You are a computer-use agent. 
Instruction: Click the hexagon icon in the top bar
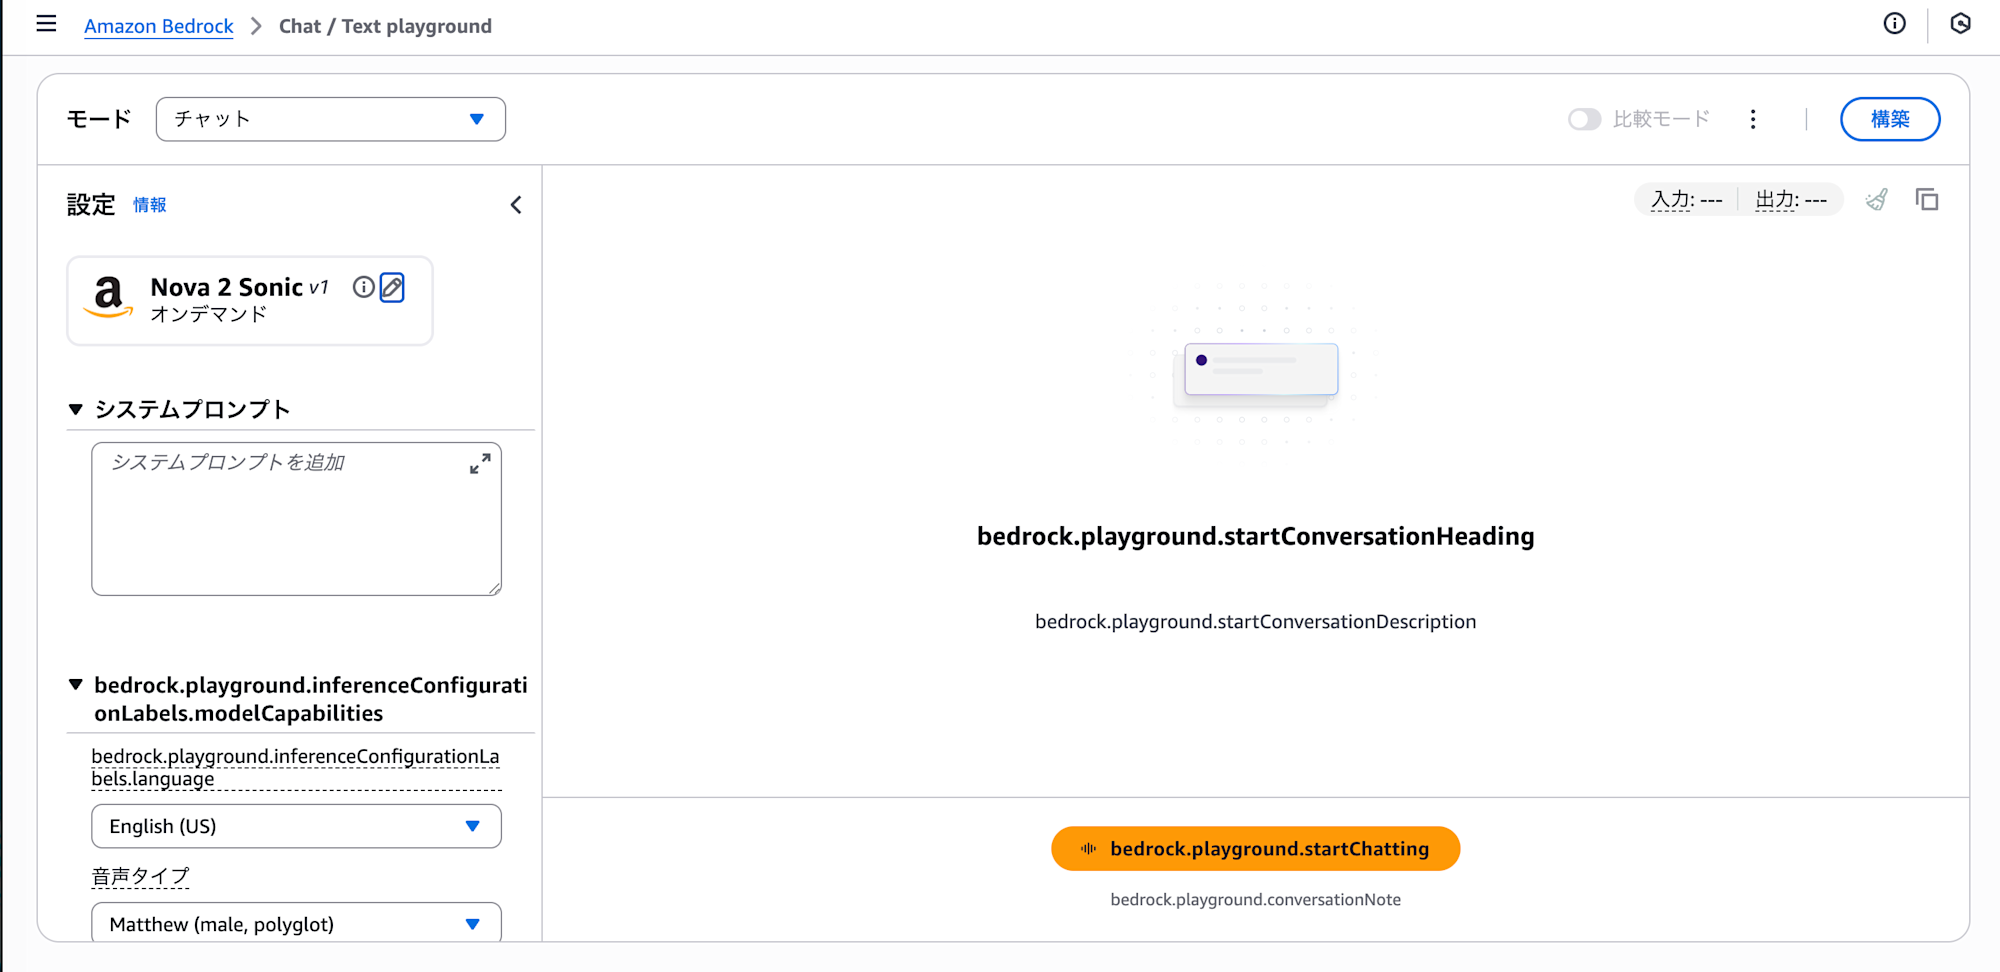tap(1960, 24)
